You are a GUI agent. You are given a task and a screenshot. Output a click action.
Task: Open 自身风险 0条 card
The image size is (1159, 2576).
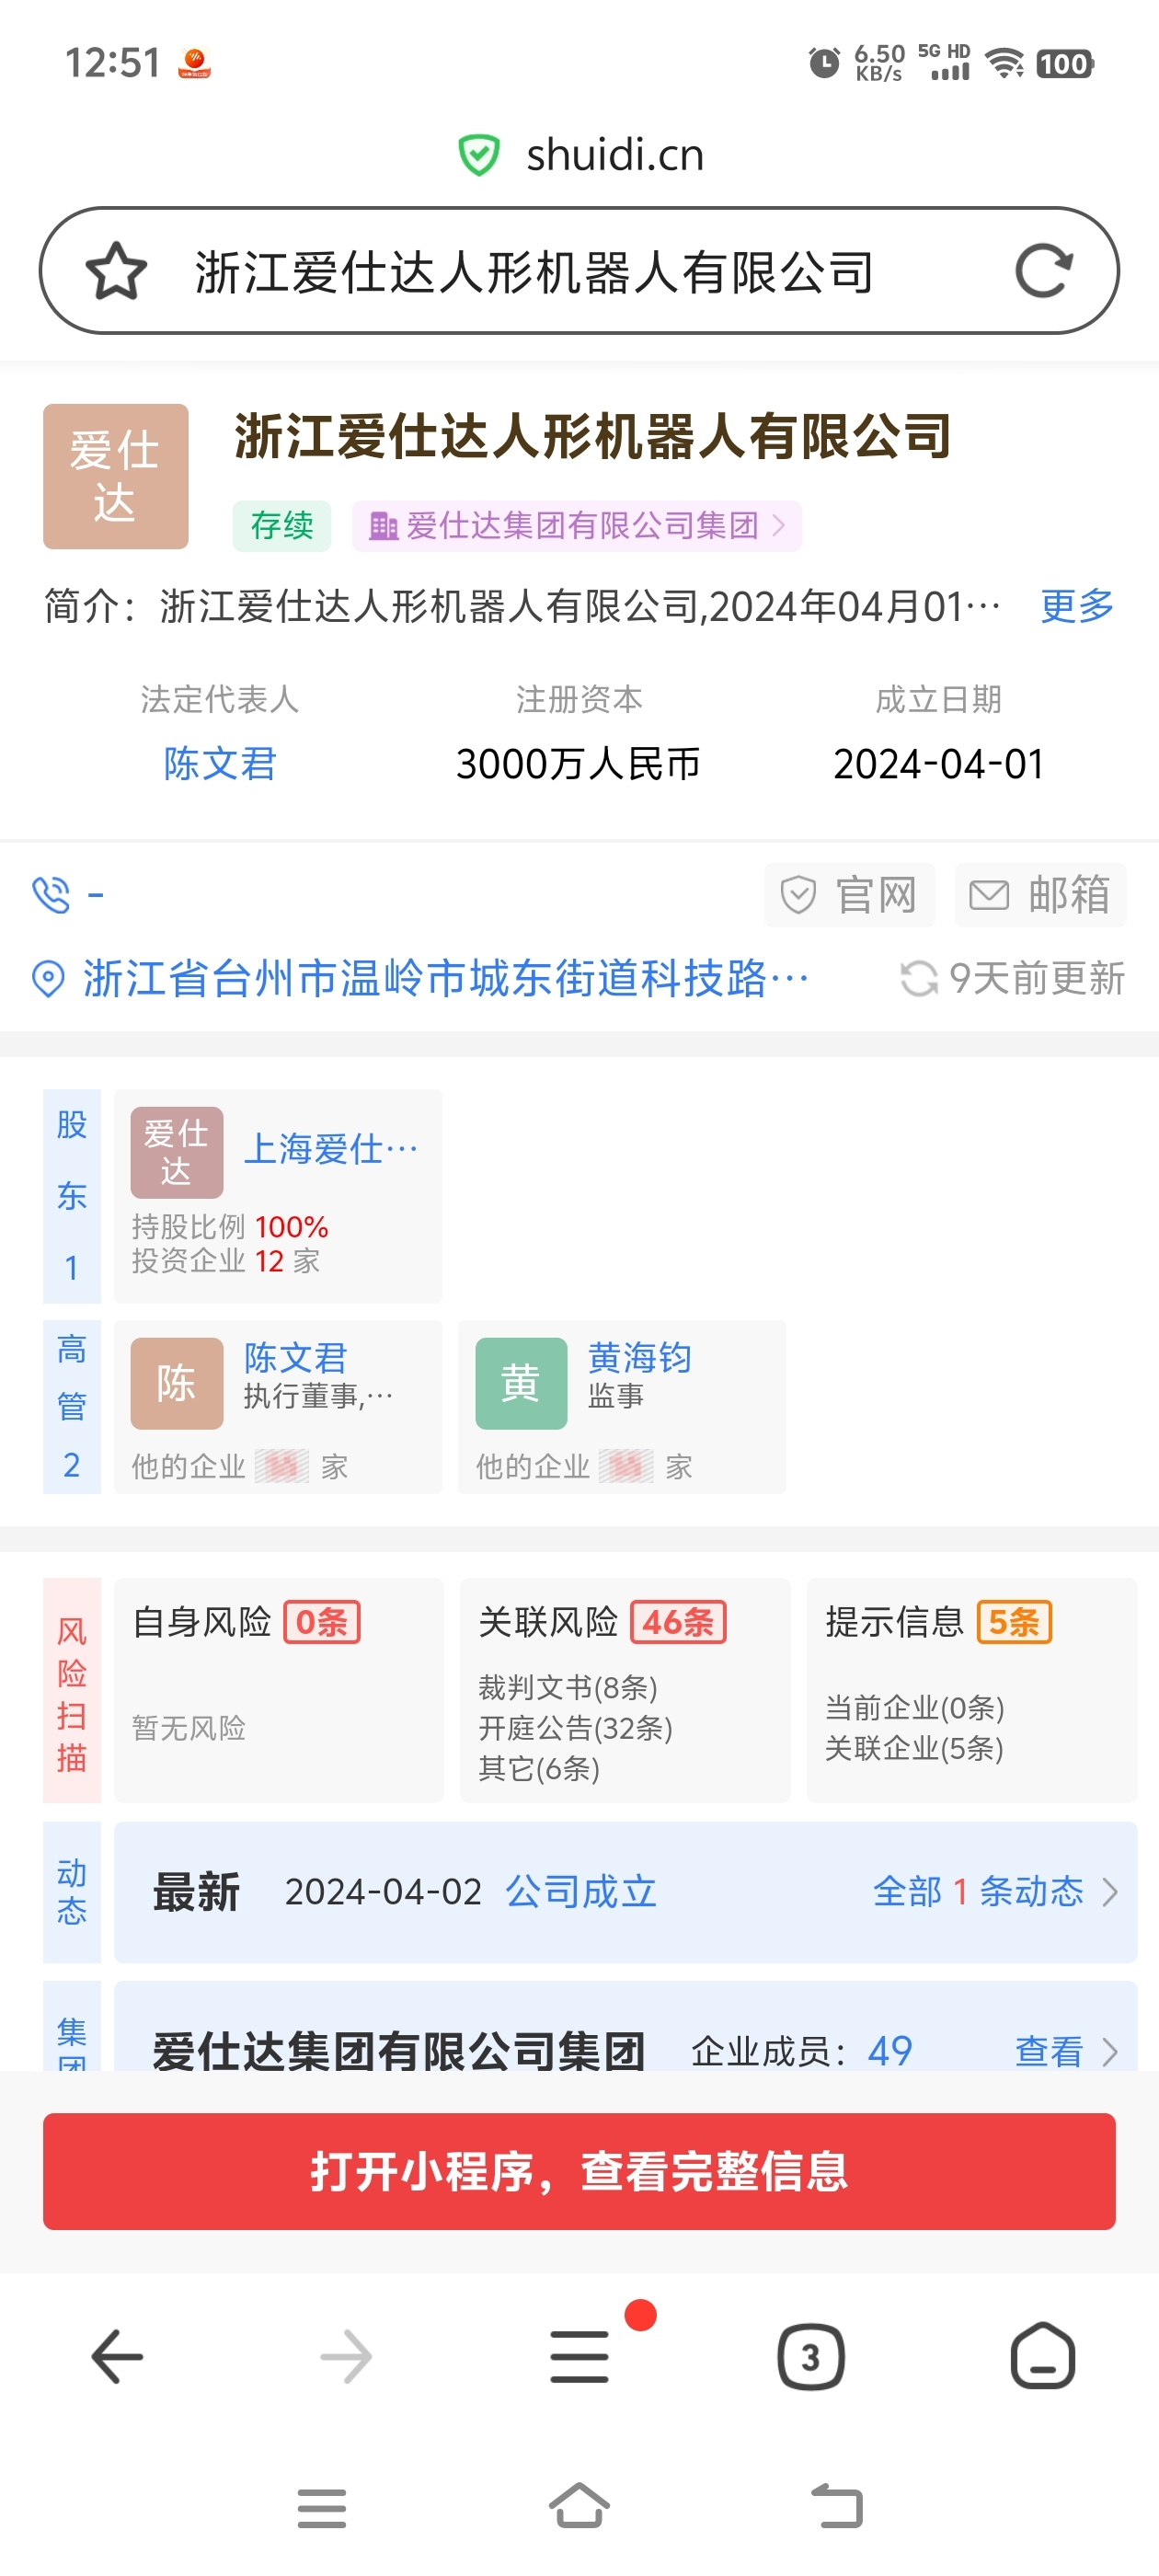(x=279, y=1691)
